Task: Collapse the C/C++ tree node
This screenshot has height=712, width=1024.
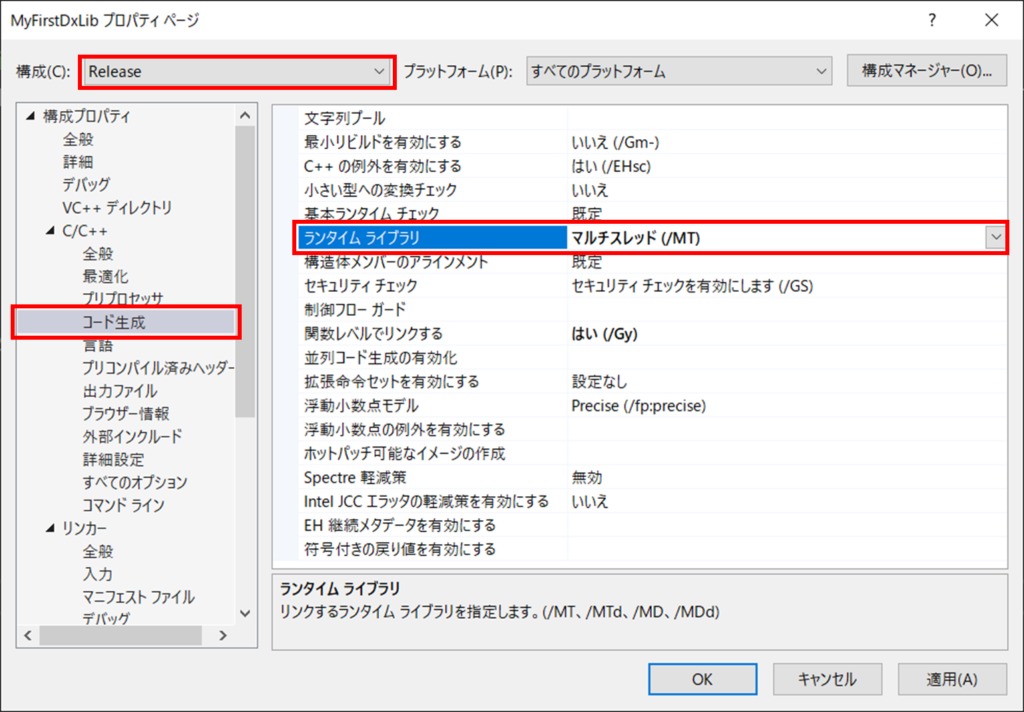Action: [x=50, y=231]
